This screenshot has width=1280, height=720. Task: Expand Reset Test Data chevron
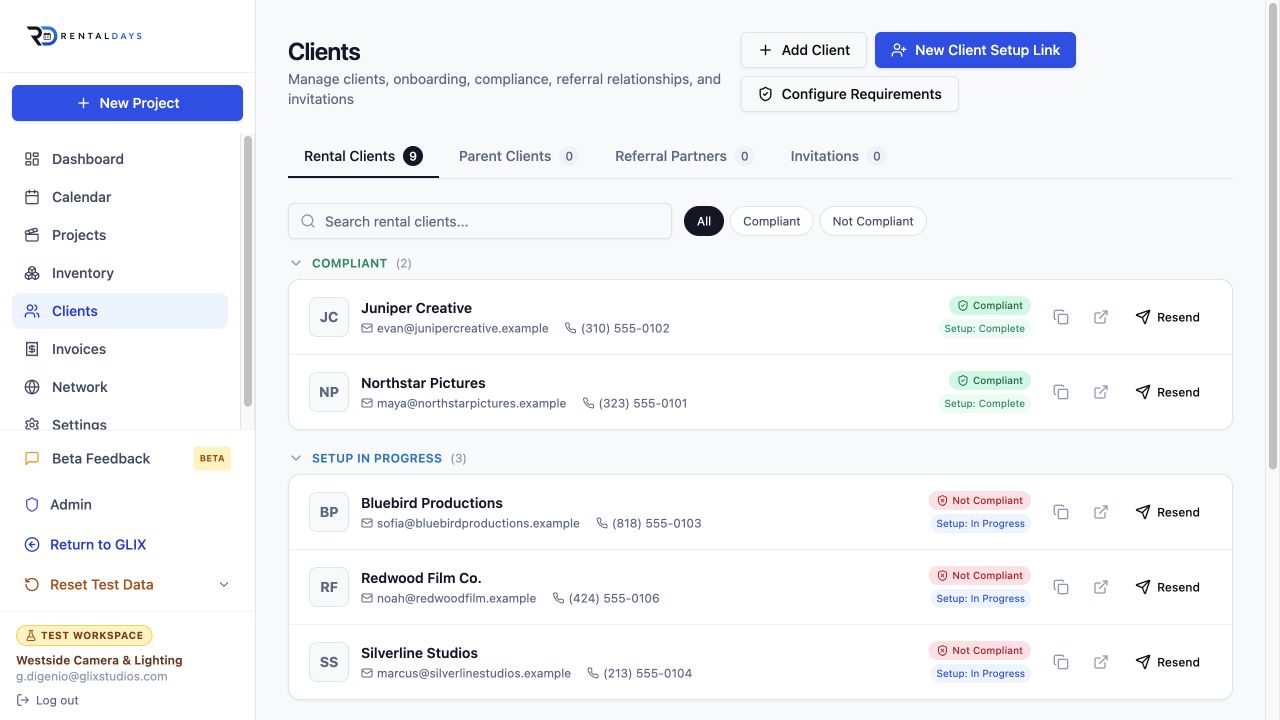pos(224,585)
